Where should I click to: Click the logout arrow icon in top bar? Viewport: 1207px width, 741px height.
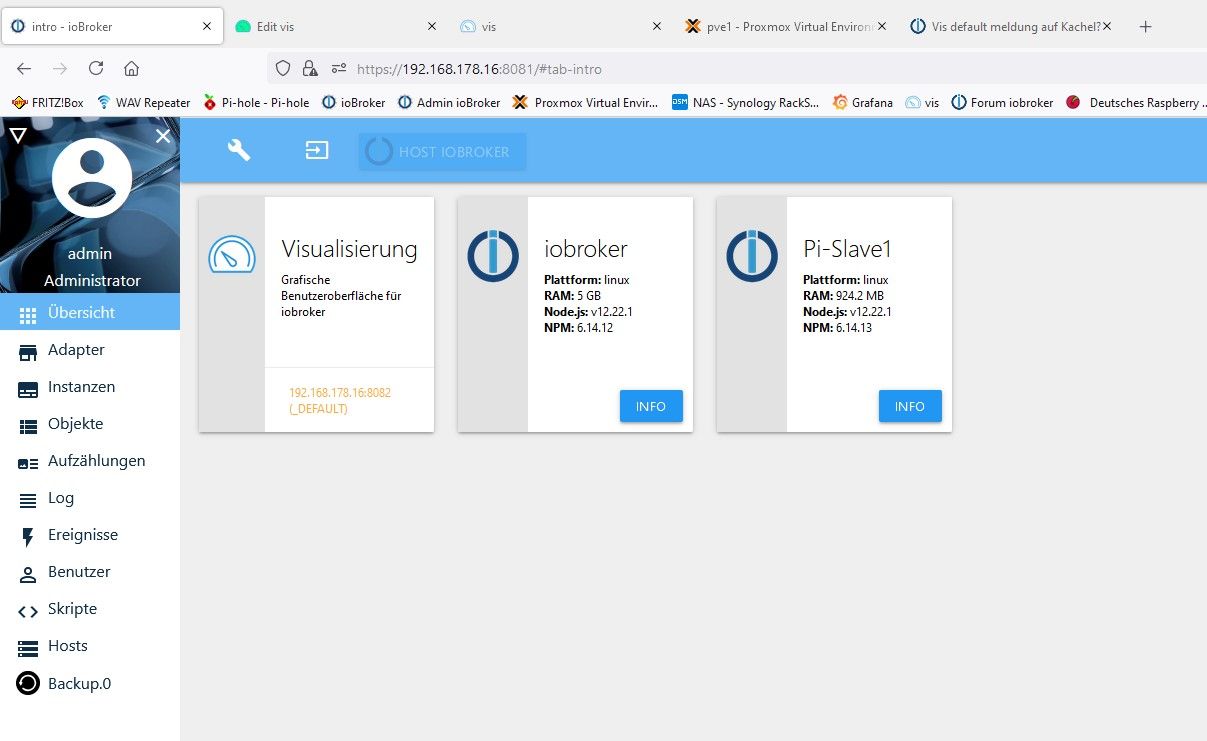(x=317, y=151)
